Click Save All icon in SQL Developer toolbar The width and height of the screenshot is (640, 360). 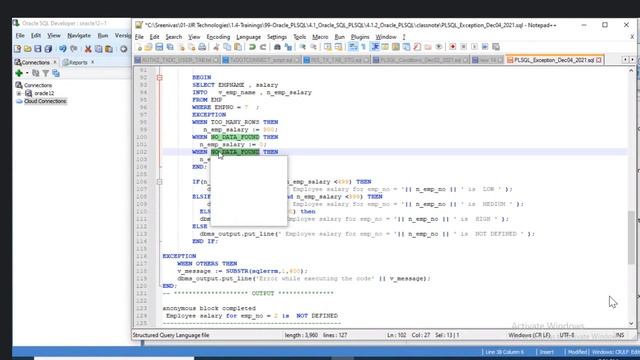(x=48, y=49)
